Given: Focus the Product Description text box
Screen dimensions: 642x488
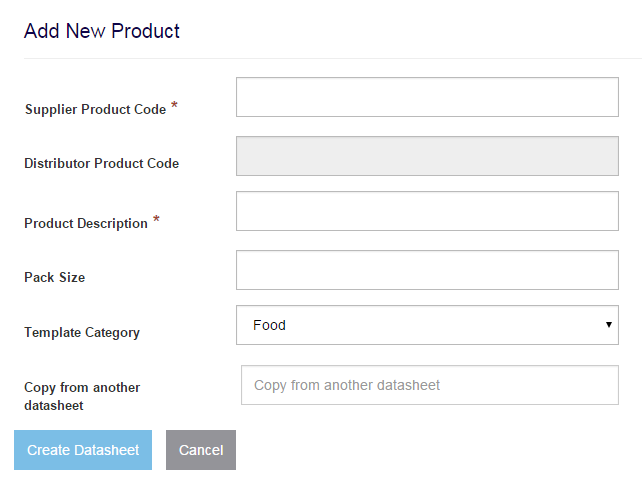Looking at the screenshot, I should (427, 211).
